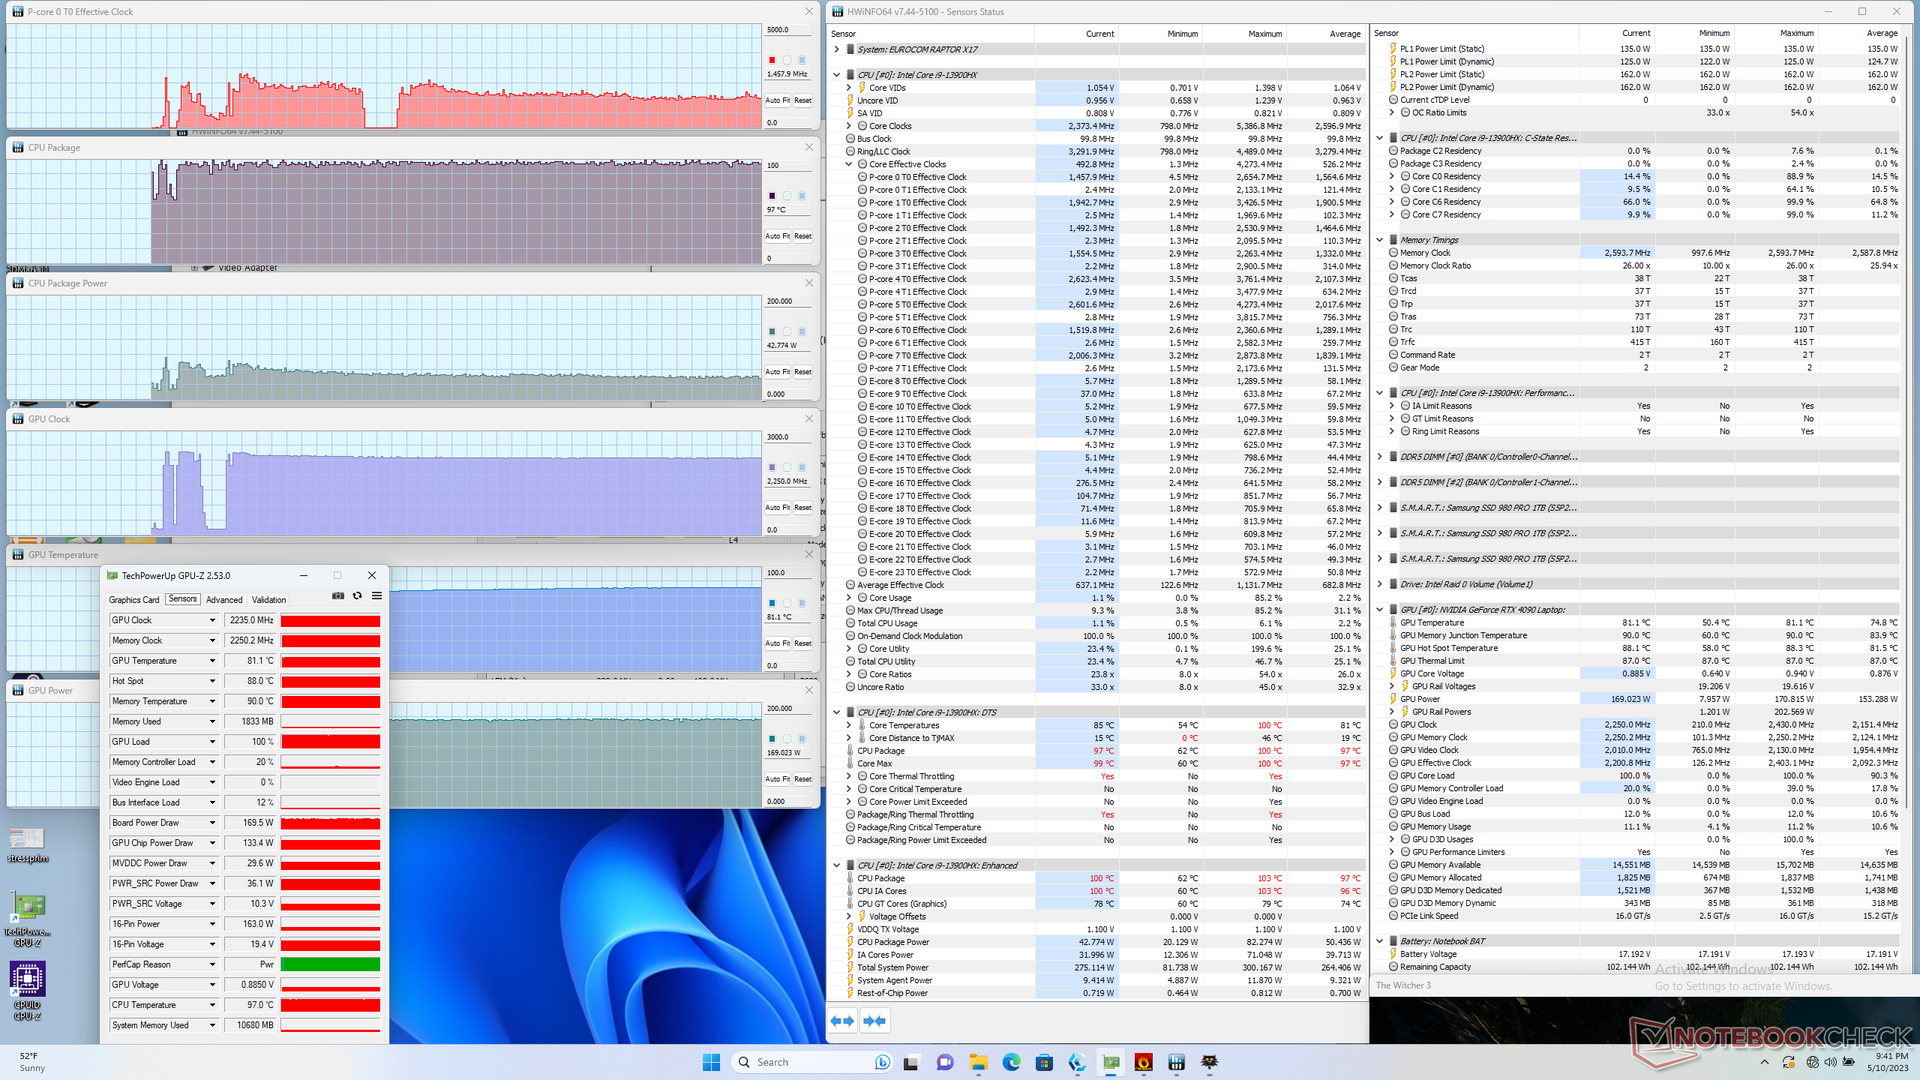
Task: Open the GPU-Z hamburger menu
Action: point(377,596)
